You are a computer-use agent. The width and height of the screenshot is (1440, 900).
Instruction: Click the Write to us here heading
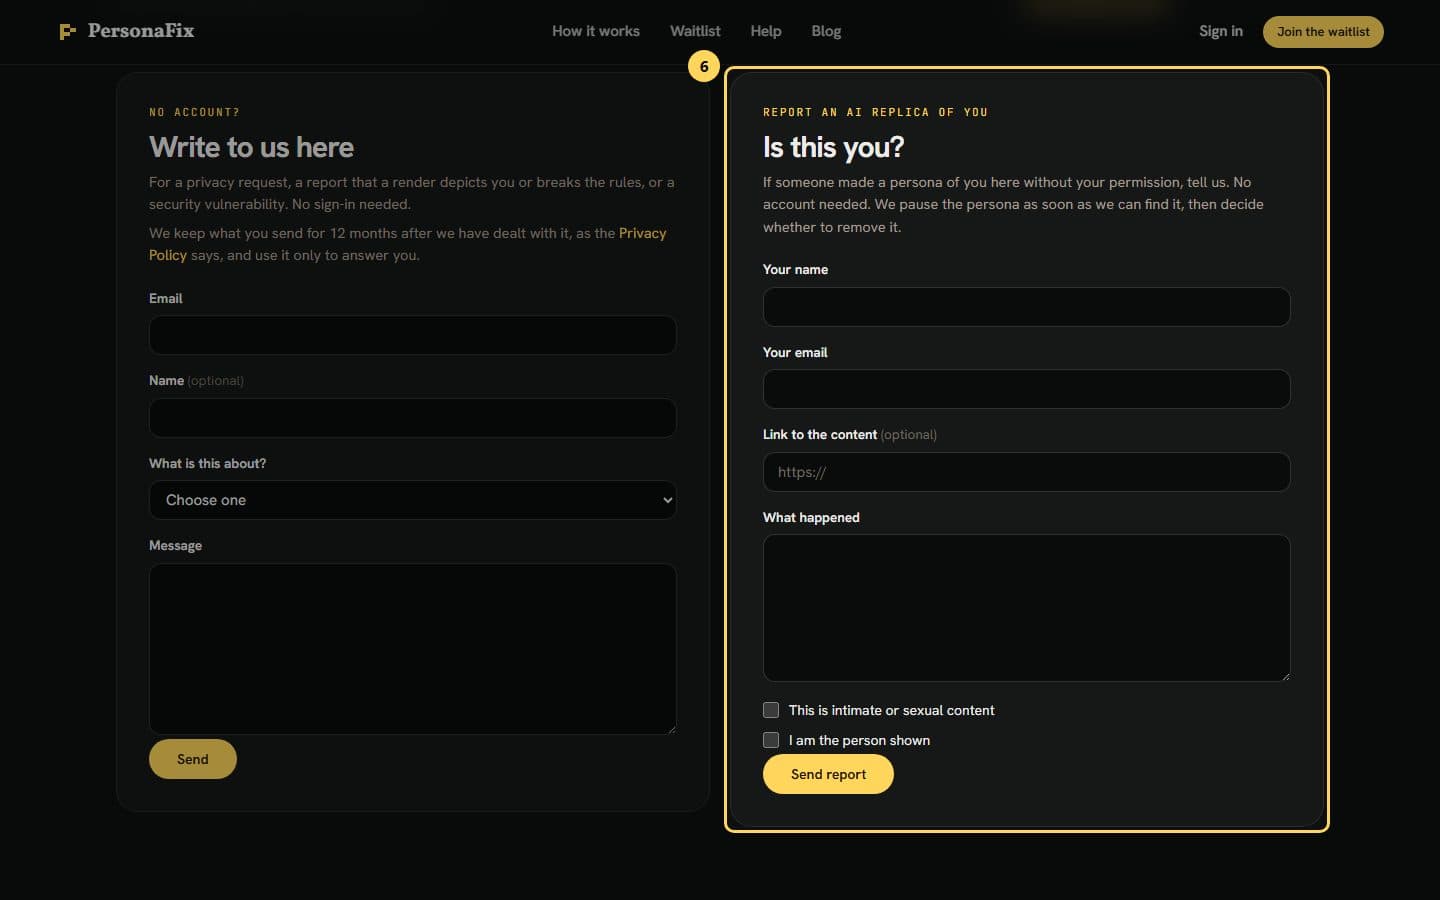pos(251,147)
